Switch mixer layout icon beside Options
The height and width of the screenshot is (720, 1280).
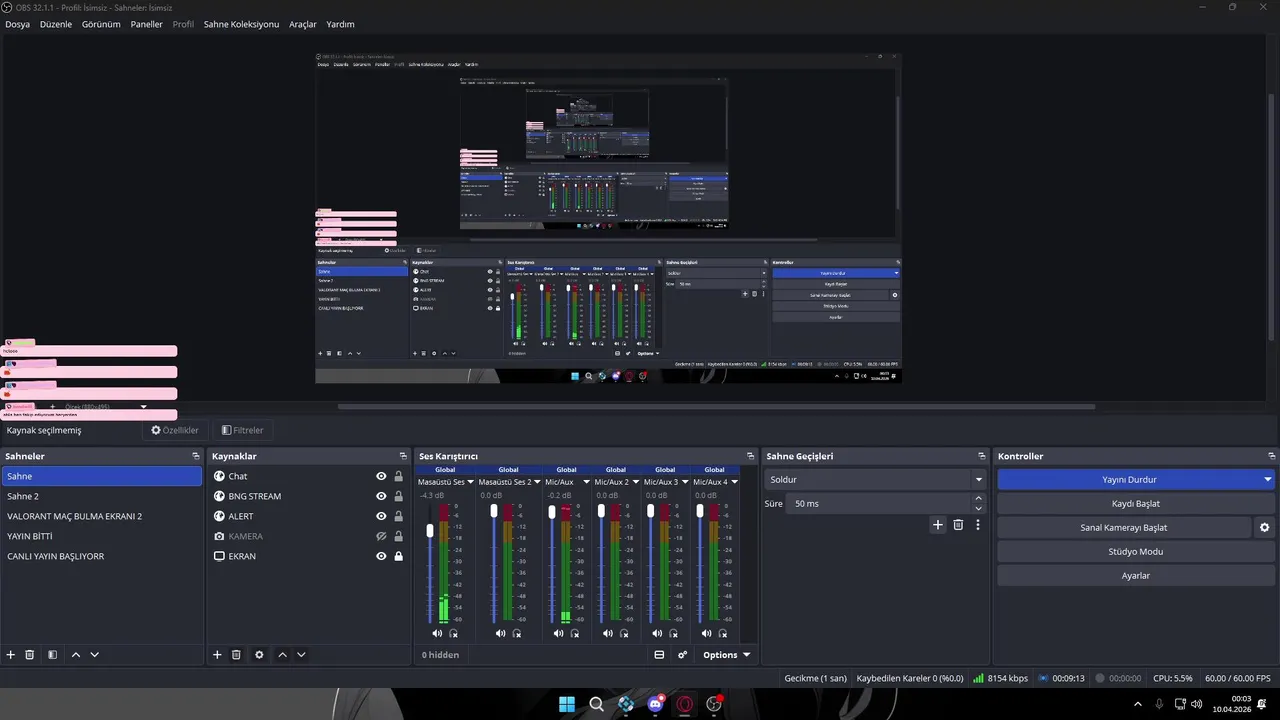coord(659,655)
